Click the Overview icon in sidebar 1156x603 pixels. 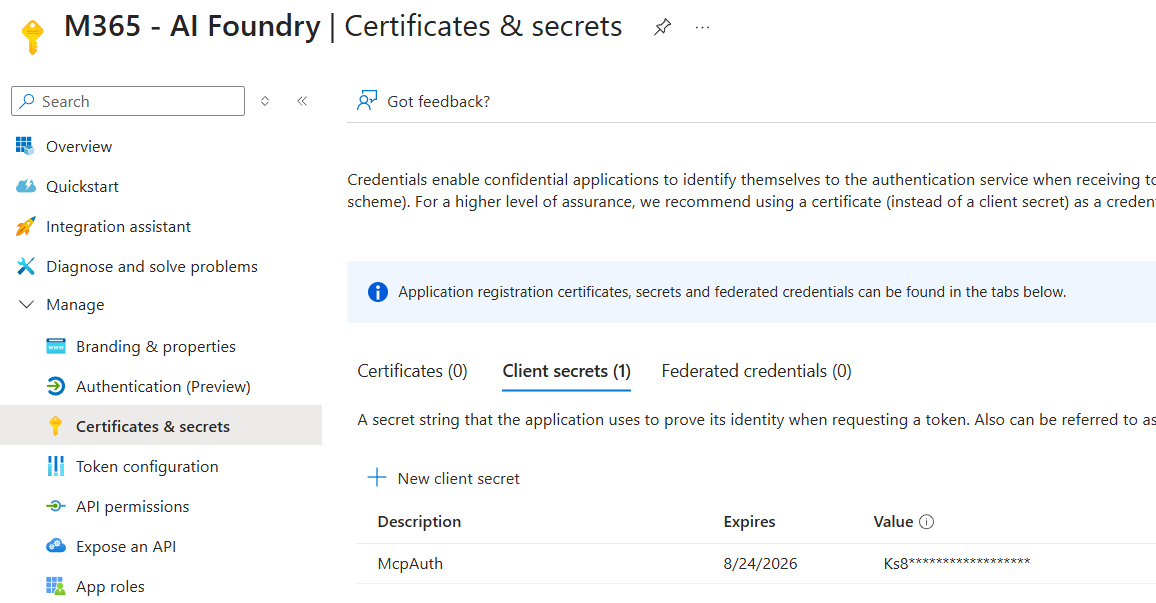pos(25,146)
